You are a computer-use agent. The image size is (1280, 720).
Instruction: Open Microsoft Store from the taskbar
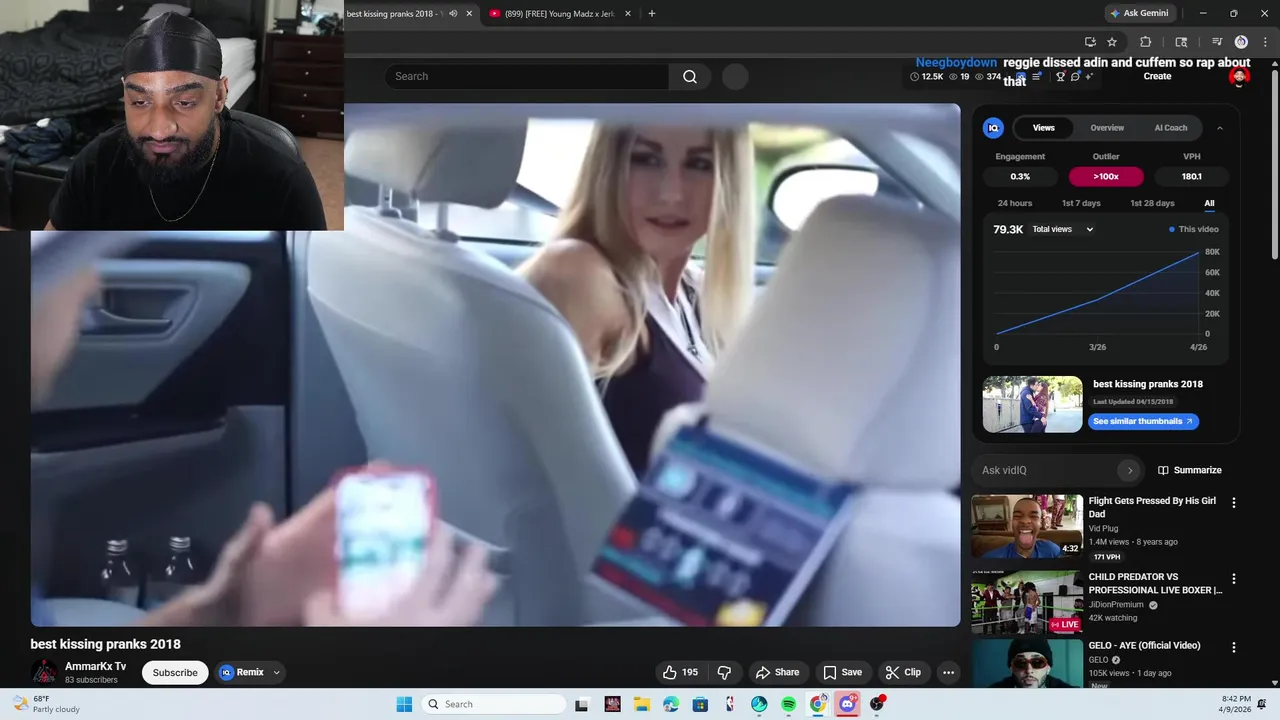coord(700,704)
